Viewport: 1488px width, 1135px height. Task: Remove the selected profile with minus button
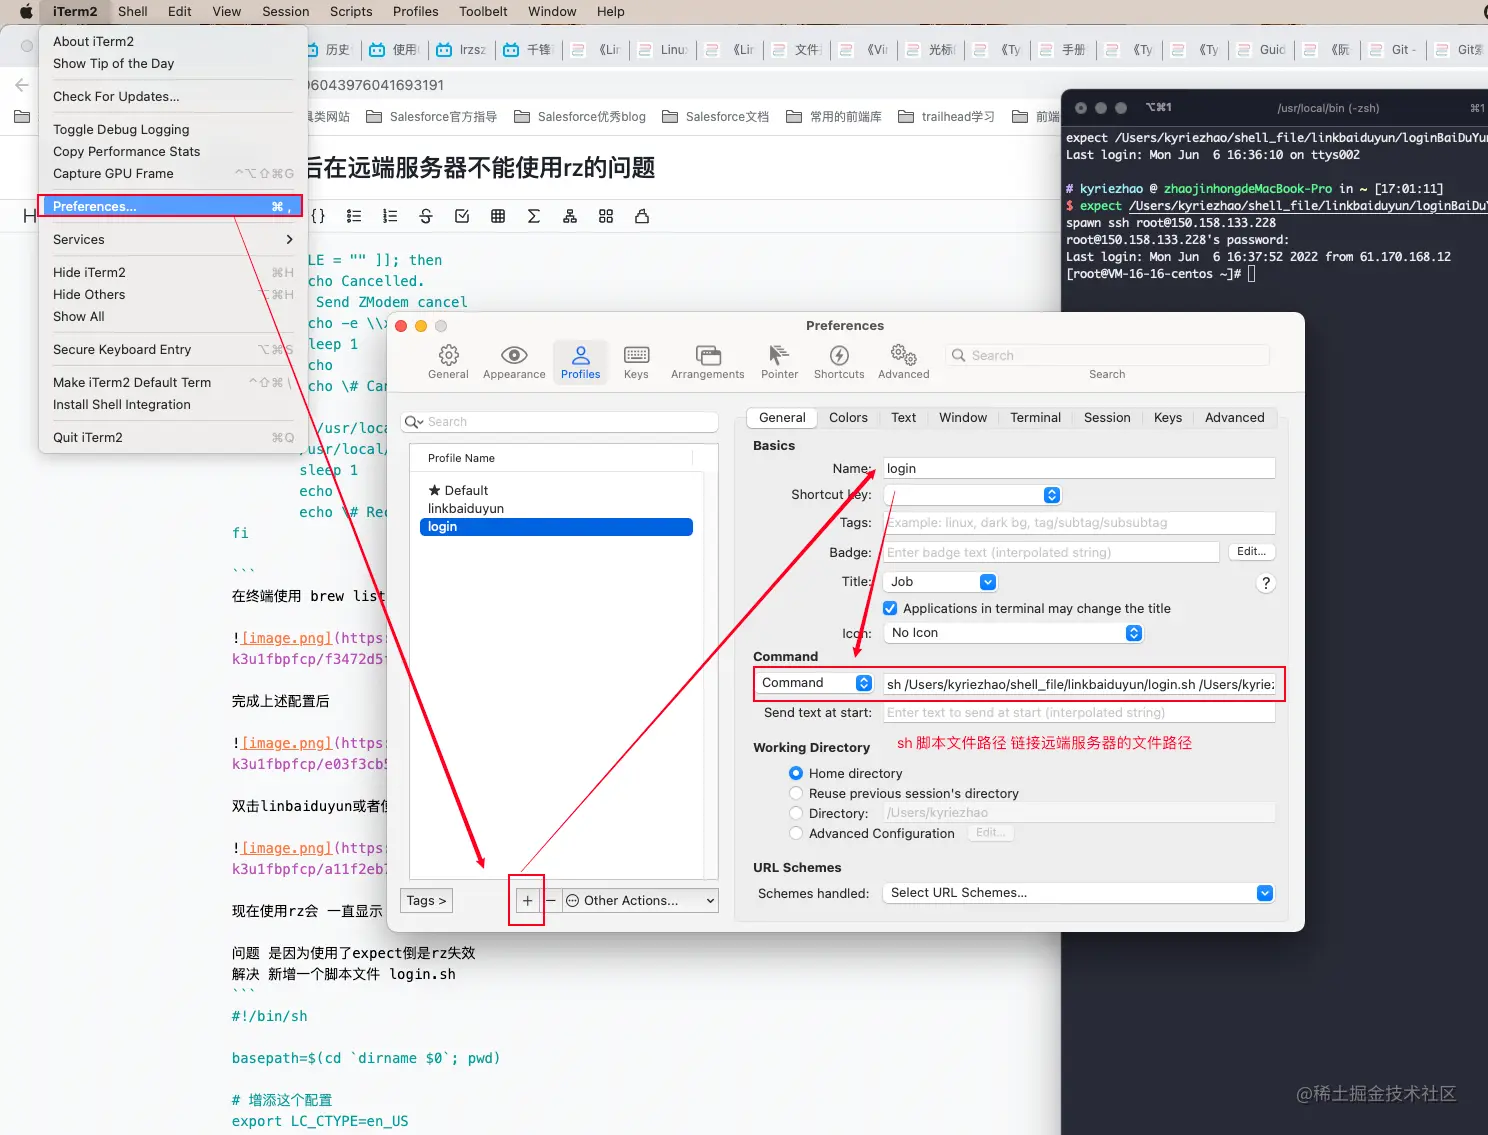click(551, 900)
